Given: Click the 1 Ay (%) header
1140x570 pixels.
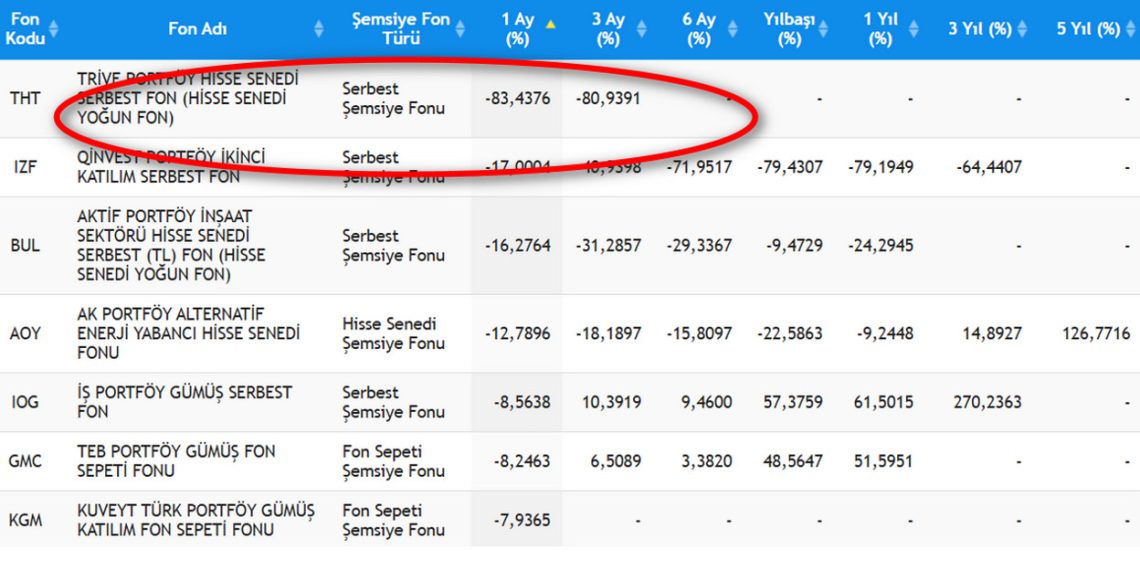Looking at the screenshot, I should point(517,29).
